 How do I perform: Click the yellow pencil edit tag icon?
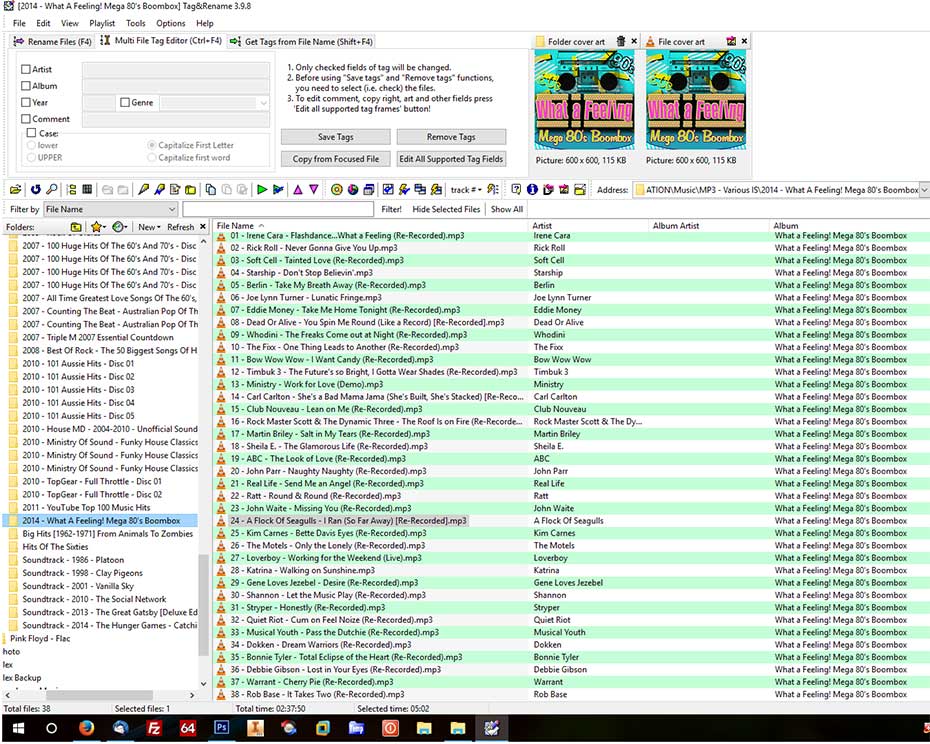pos(144,189)
